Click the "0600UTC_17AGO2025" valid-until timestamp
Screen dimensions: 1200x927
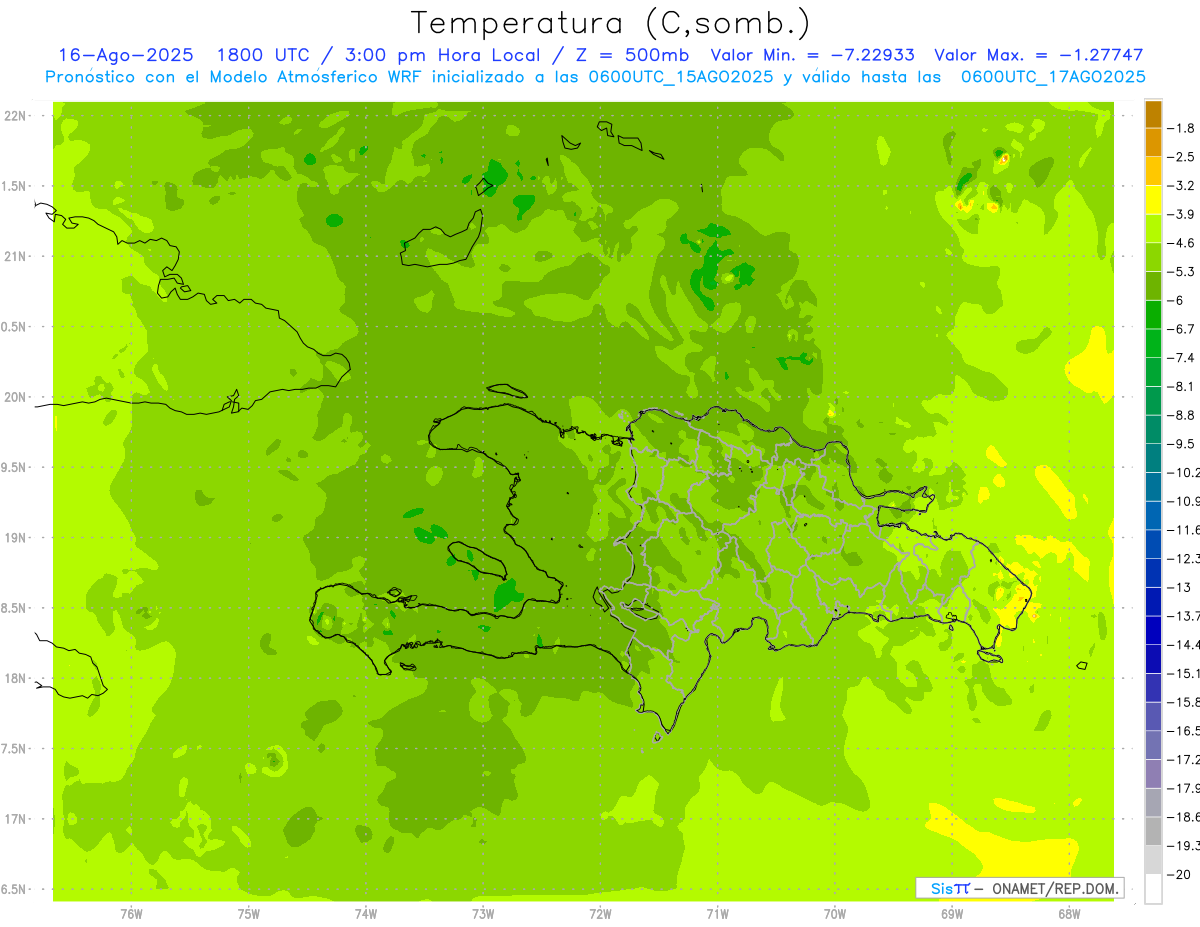tap(1053, 77)
